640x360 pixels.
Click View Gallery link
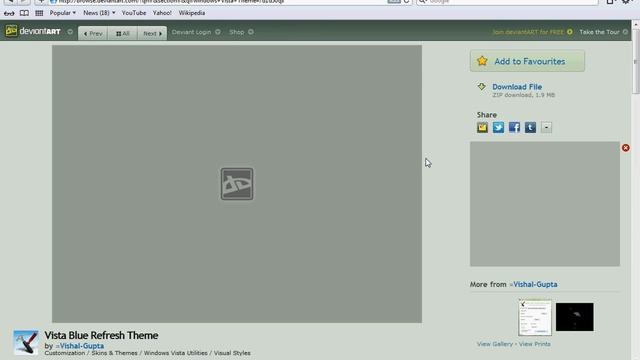point(495,344)
